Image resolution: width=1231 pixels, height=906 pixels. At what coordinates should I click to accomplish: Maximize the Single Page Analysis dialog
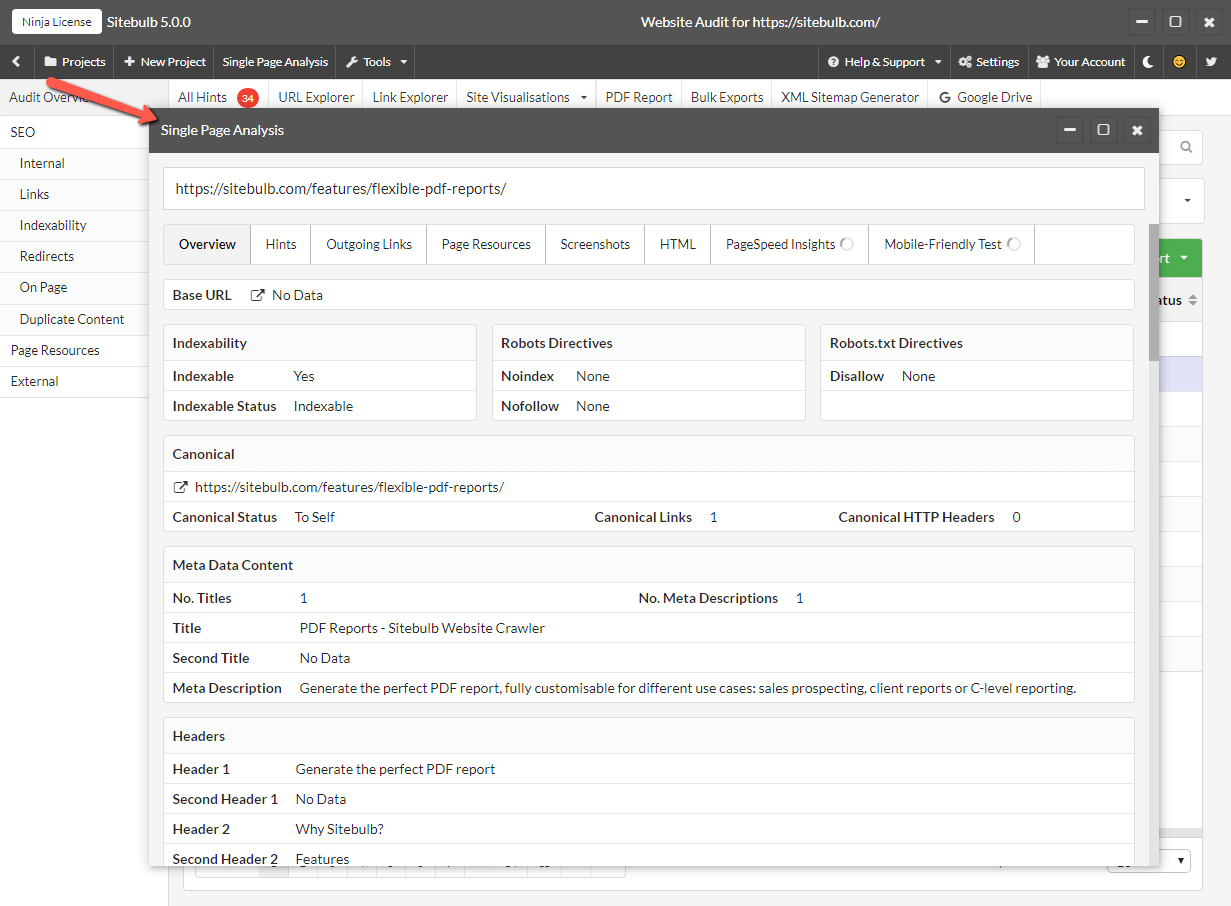1103,130
